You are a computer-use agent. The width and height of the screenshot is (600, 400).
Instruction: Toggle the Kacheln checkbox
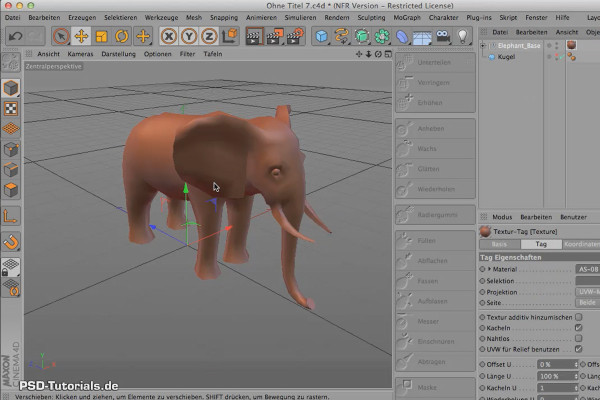579,328
